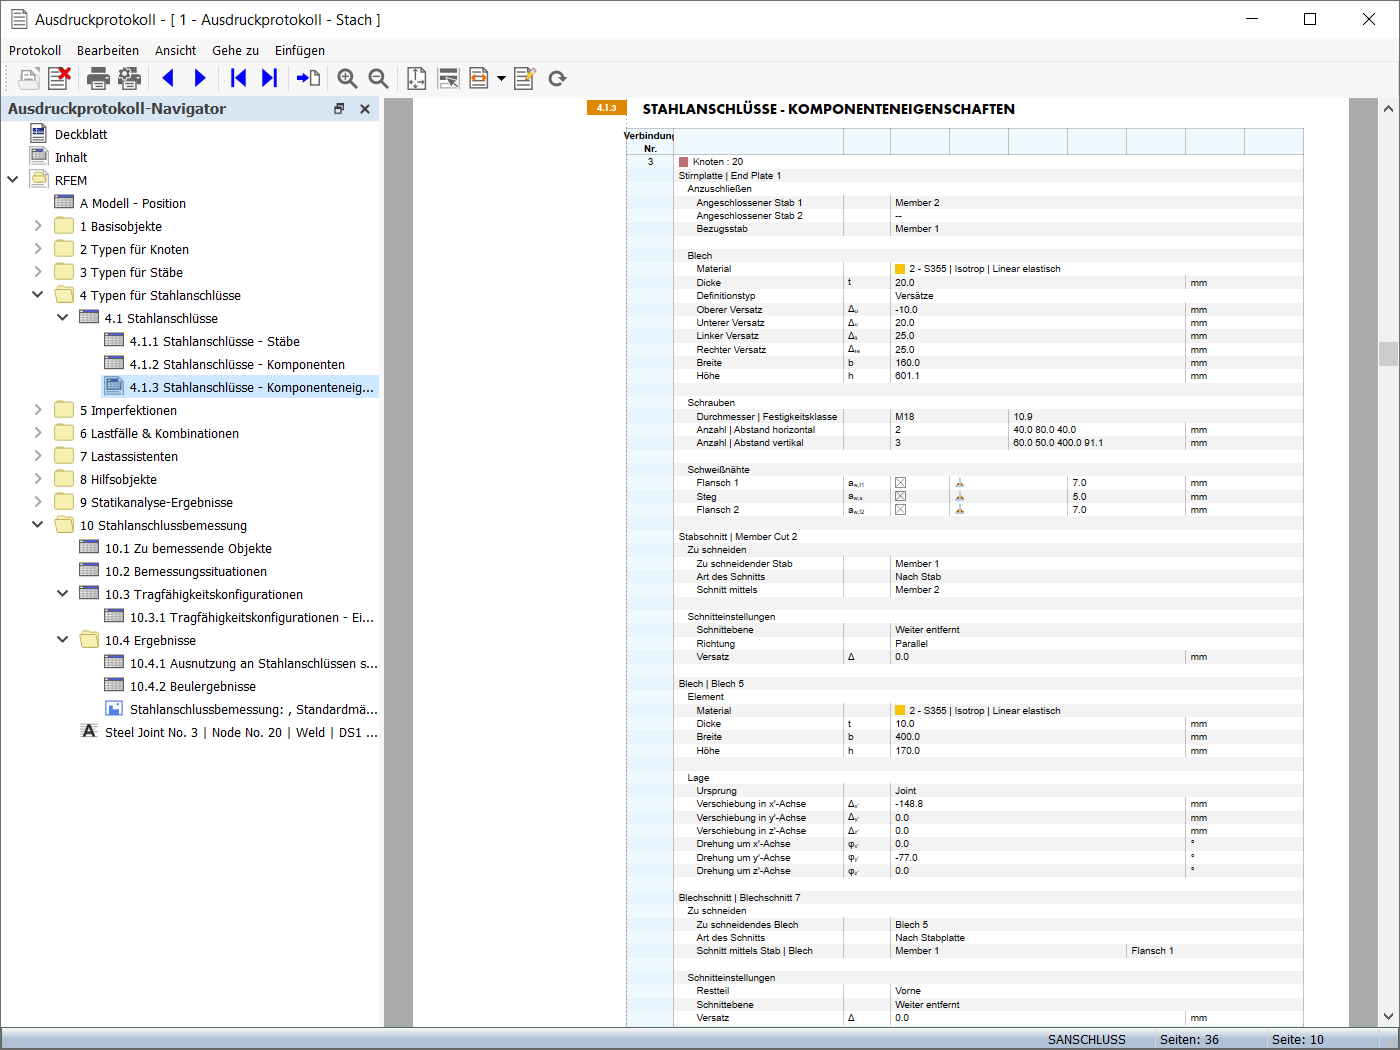Screen dimensions: 1400x1050
Task: Expand 3 Typen für Stäbe folder
Action: 38,272
